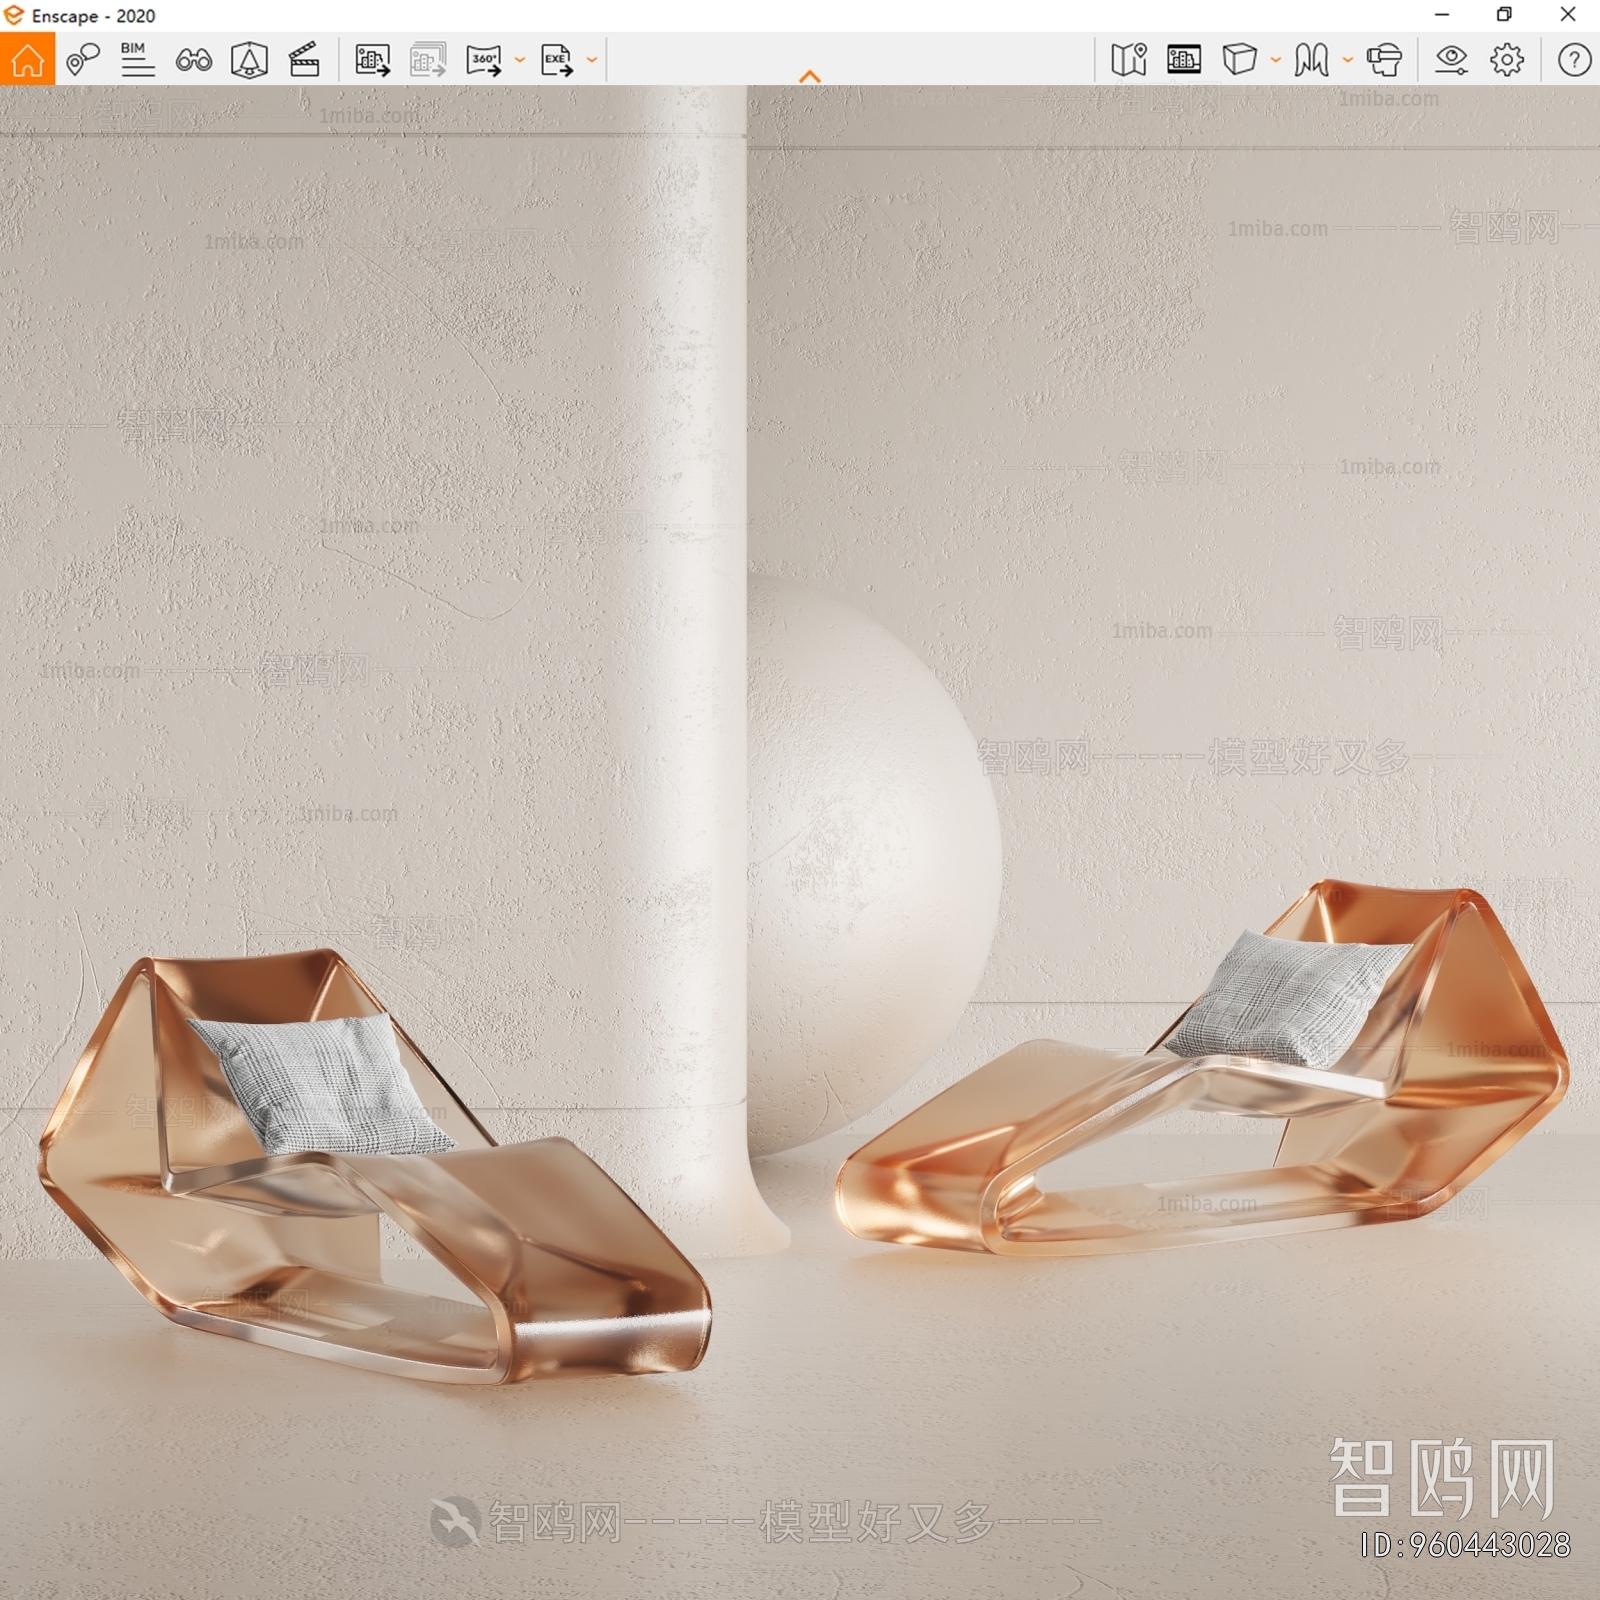Export a 360 degree panorama
This screenshot has height=1600, width=1600.
(484, 60)
